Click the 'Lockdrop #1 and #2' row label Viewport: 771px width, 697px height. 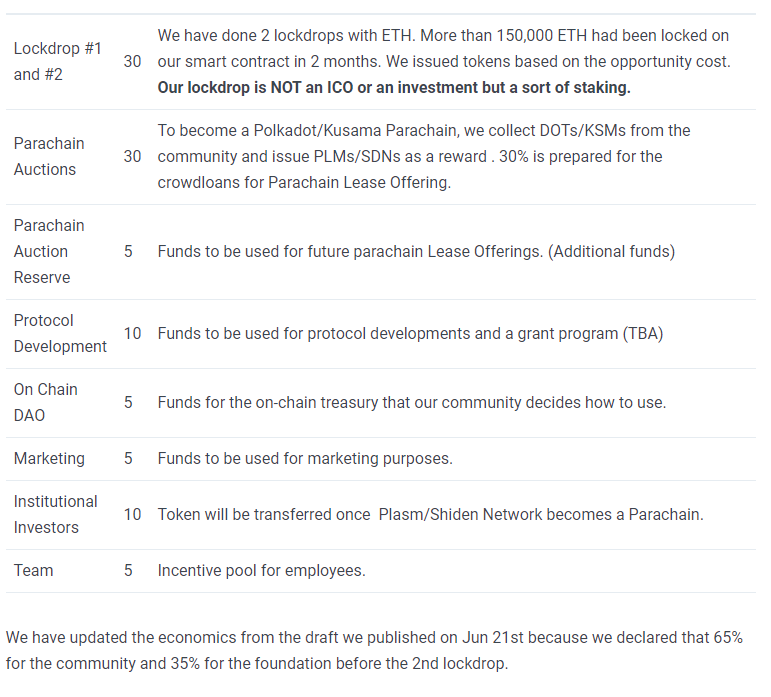(x=58, y=61)
